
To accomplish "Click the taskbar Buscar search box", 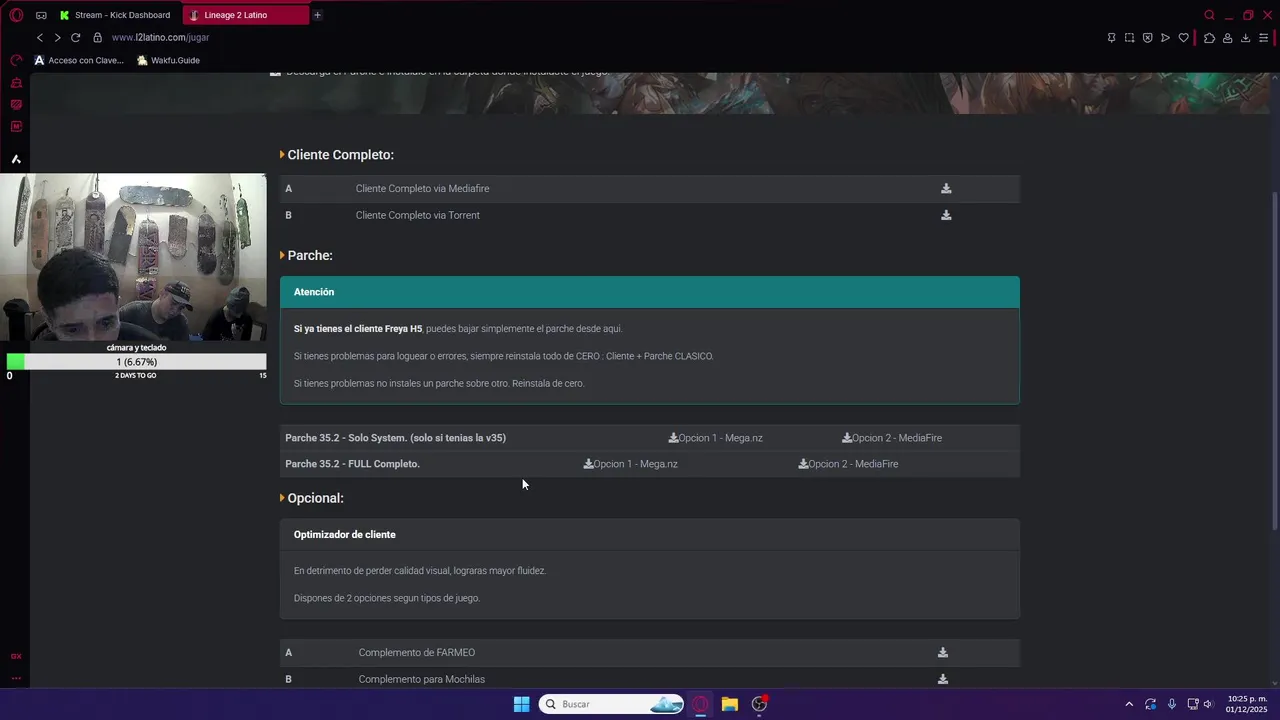I will tap(611, 704).
